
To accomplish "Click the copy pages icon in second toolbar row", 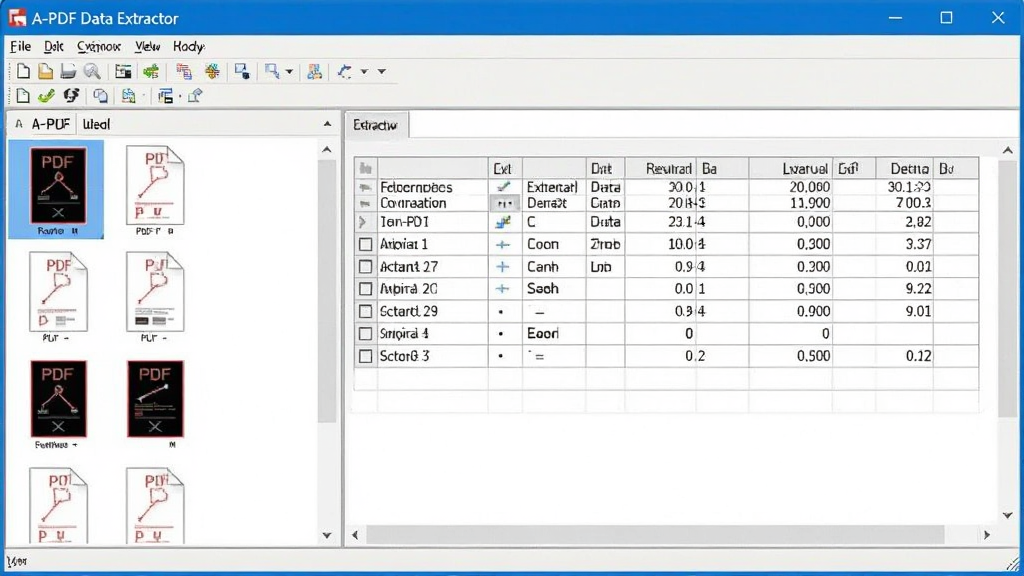I will click(x=100, y=96).
